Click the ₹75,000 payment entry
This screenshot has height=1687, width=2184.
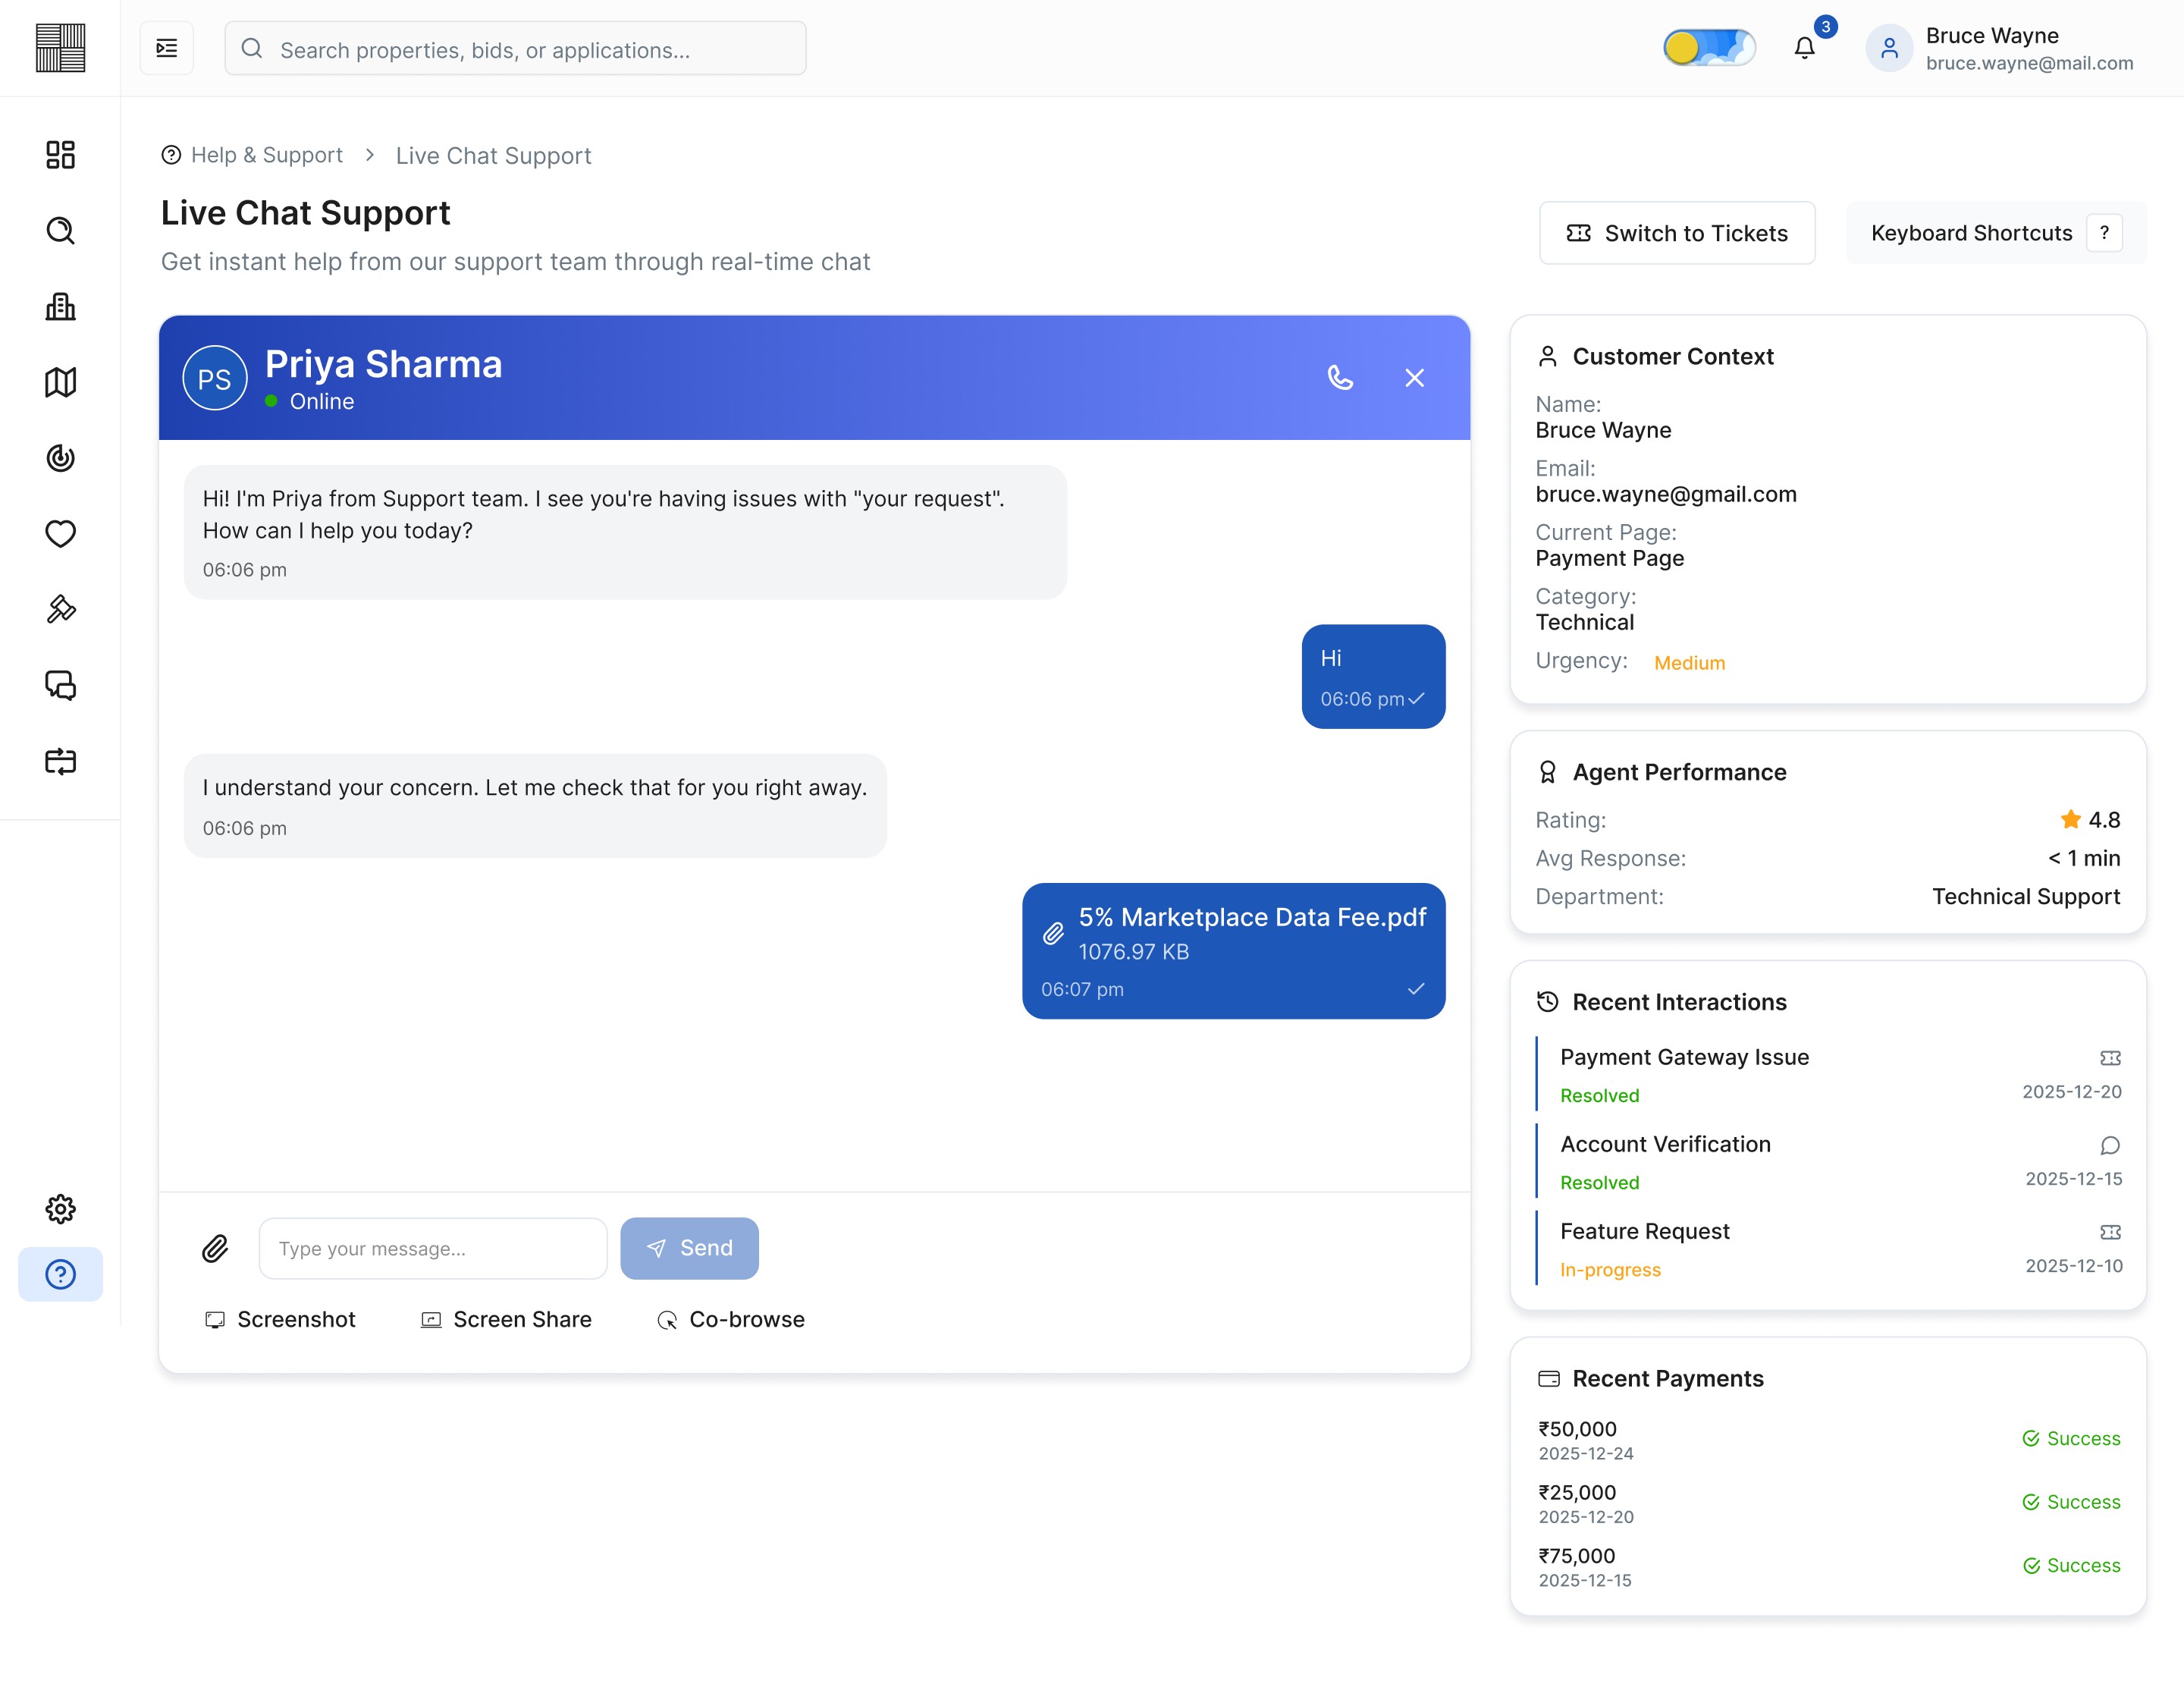(1828, 1566)
